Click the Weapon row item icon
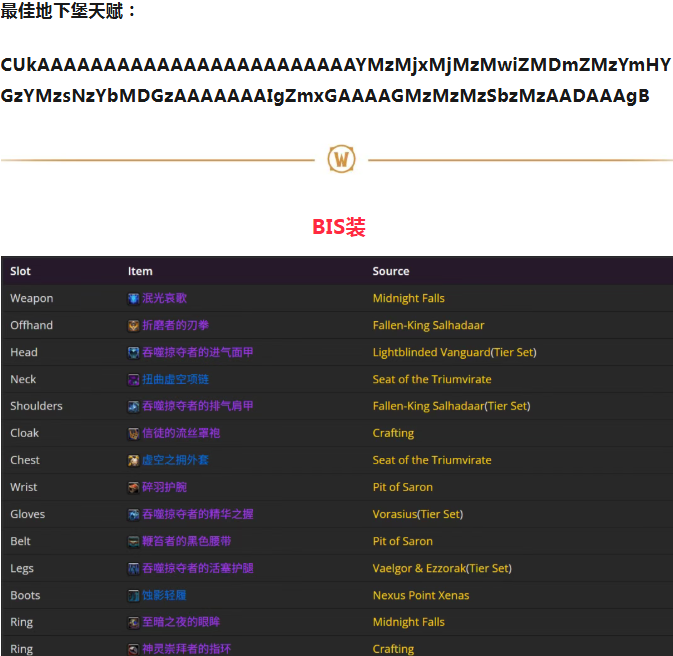Viewport: 673px width, 656px height. [x=133, y=298]
